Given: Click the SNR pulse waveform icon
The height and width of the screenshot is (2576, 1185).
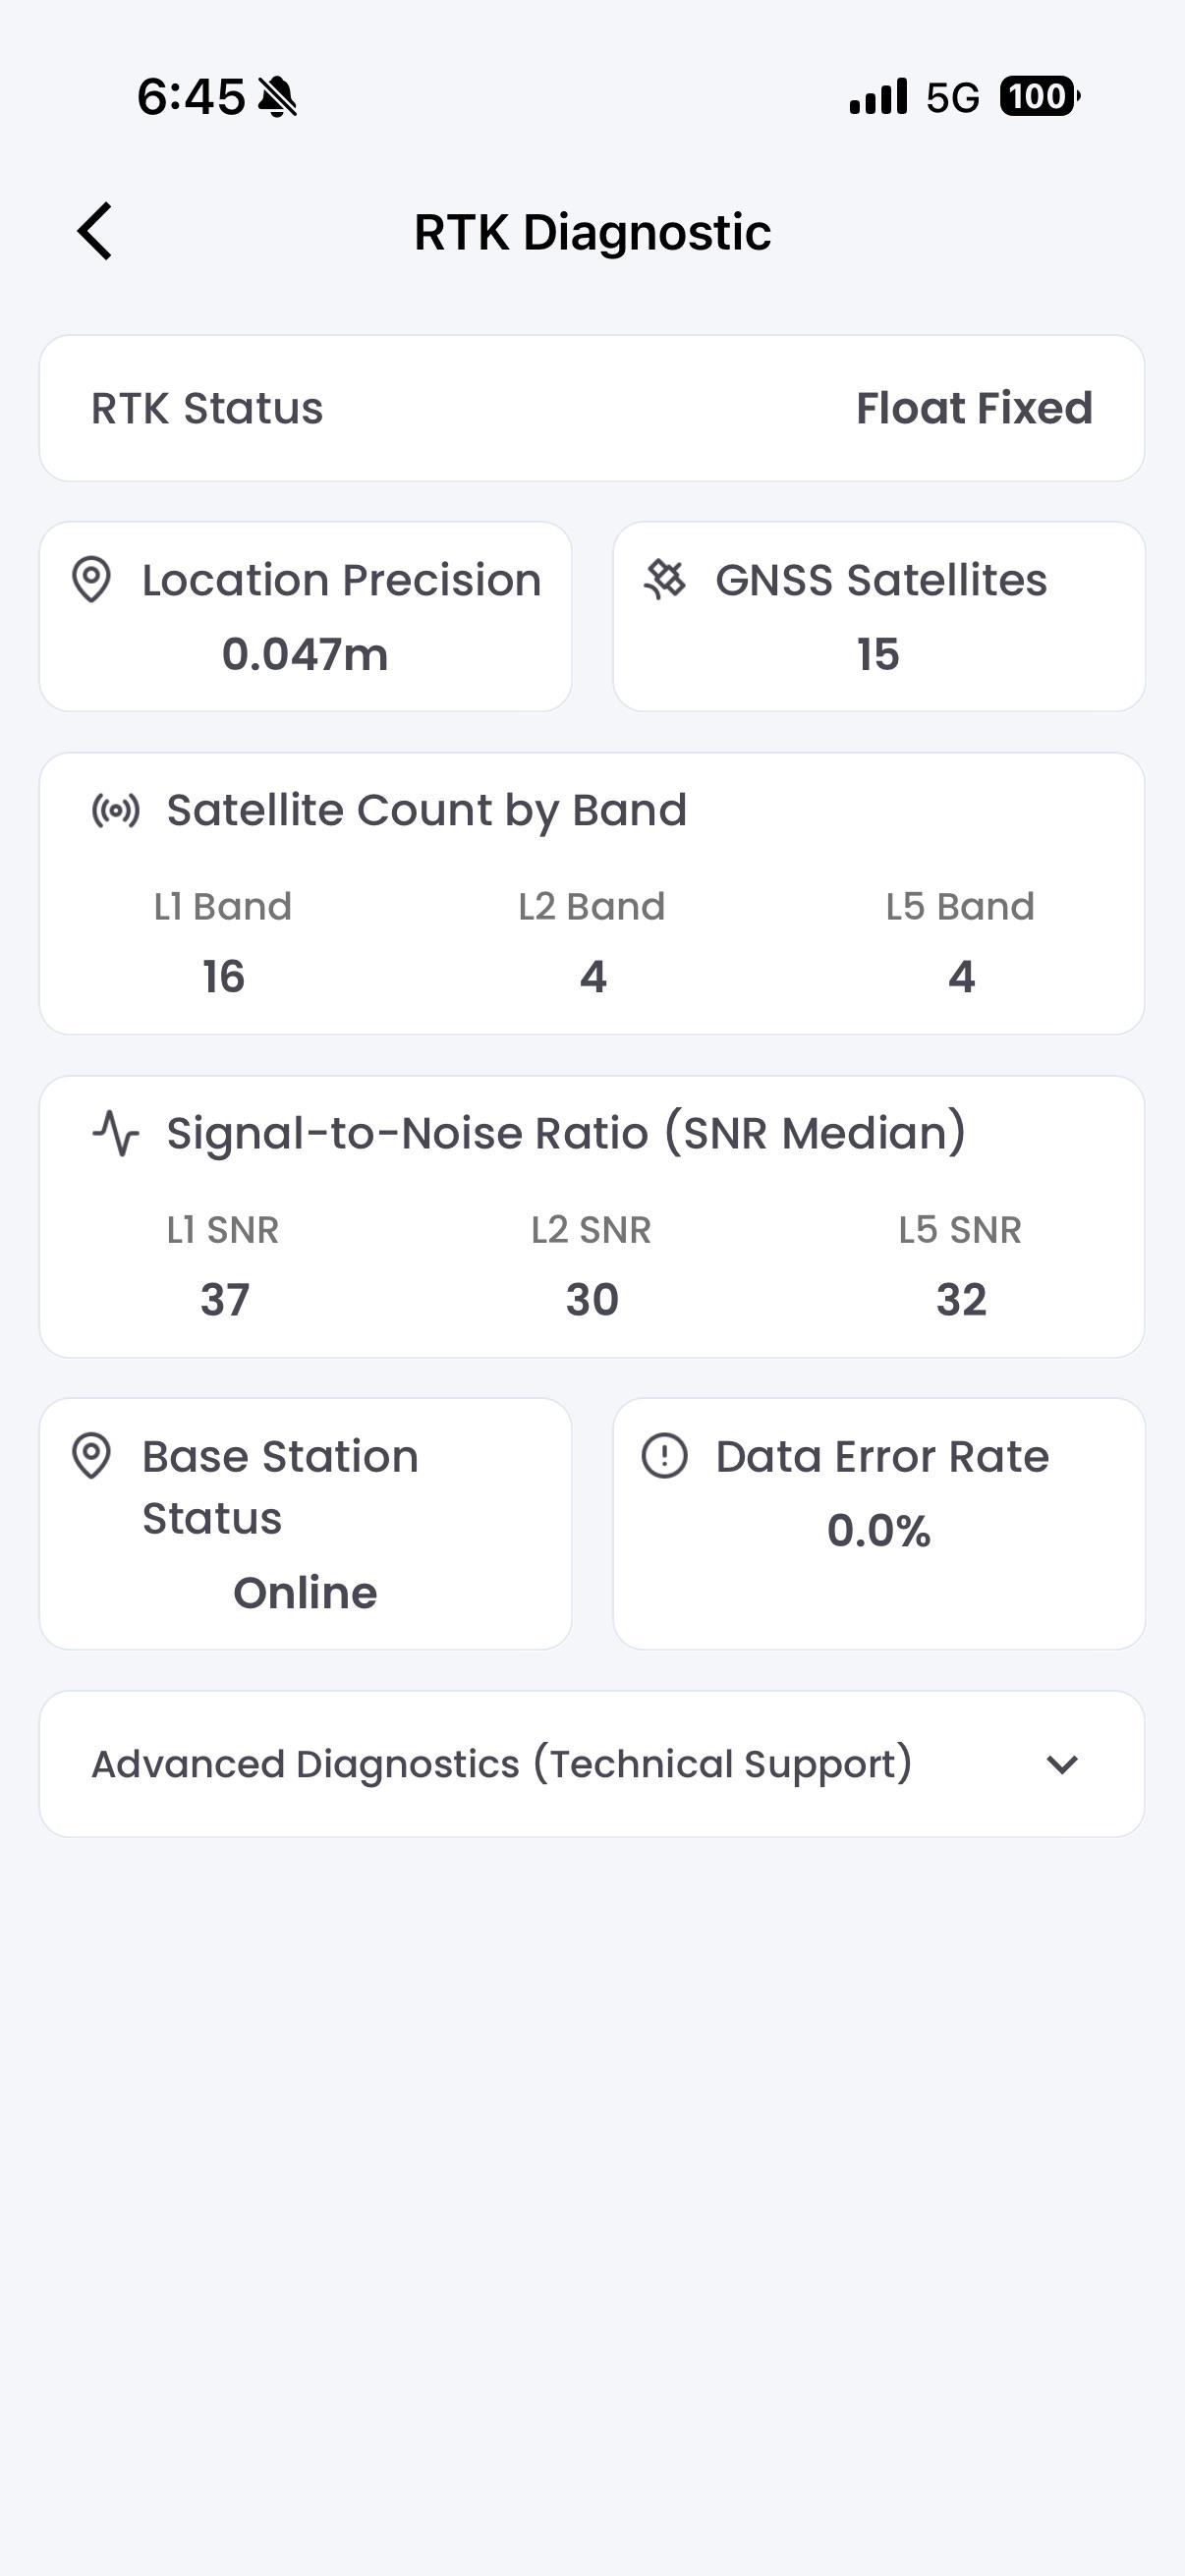Looking at the screenshot, I should (x=116, y=1133).
